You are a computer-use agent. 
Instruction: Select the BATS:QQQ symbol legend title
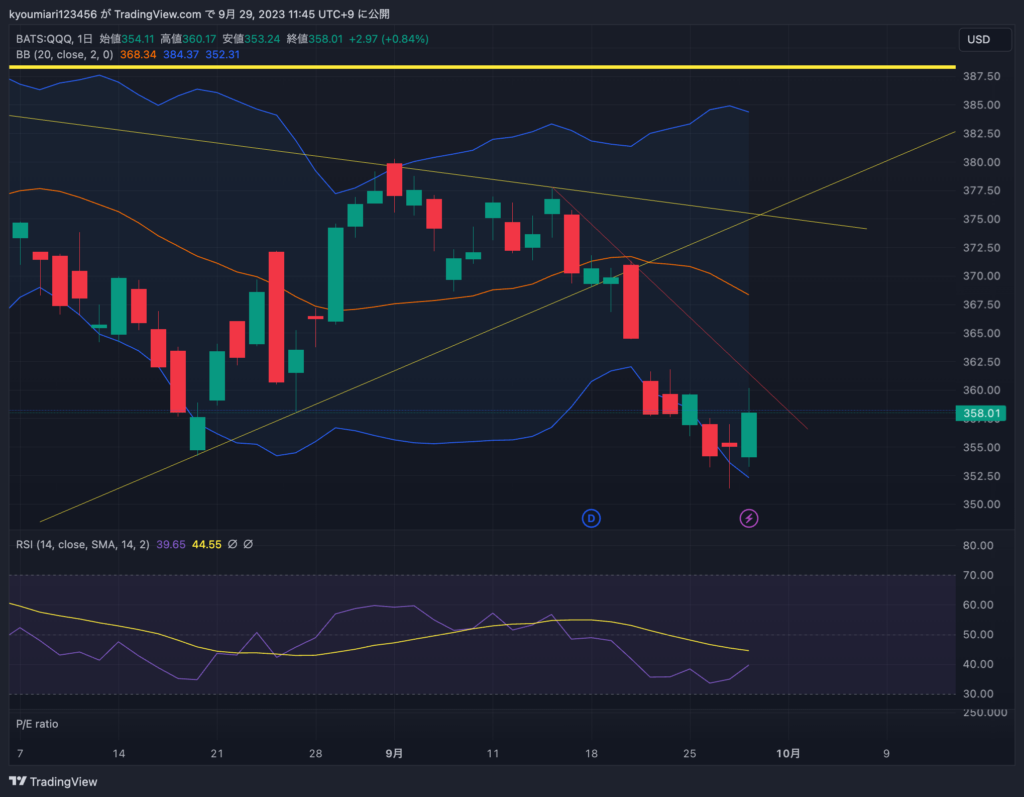(54, 39)
